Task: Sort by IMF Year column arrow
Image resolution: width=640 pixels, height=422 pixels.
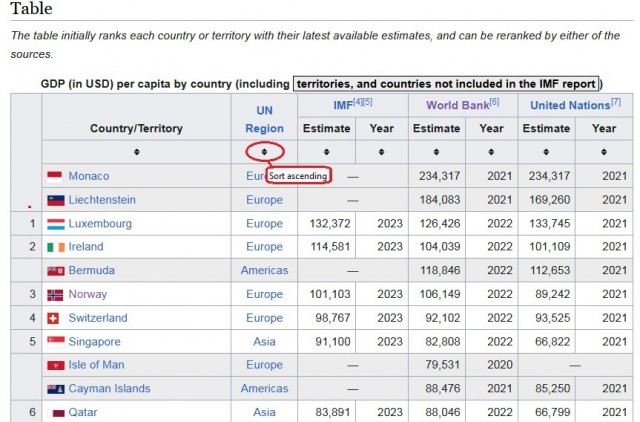Action: [381, 152]
